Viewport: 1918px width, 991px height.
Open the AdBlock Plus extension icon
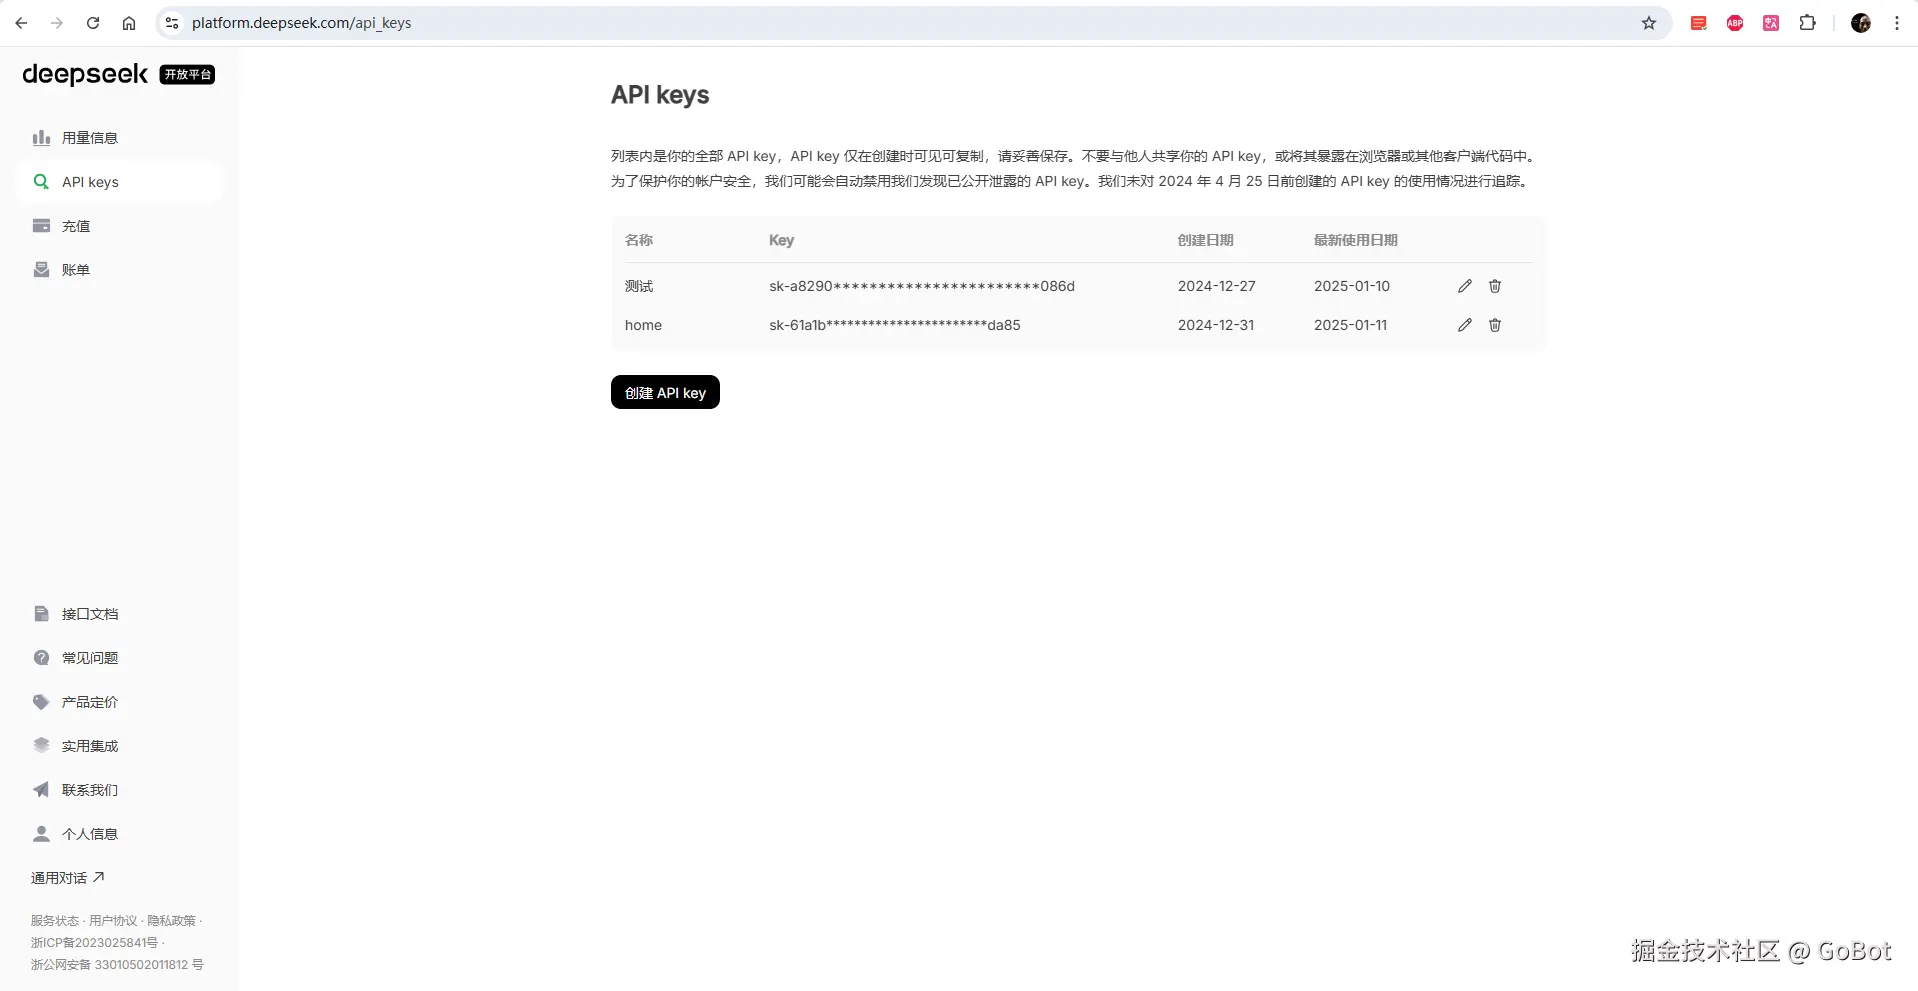coord(1735,23)
